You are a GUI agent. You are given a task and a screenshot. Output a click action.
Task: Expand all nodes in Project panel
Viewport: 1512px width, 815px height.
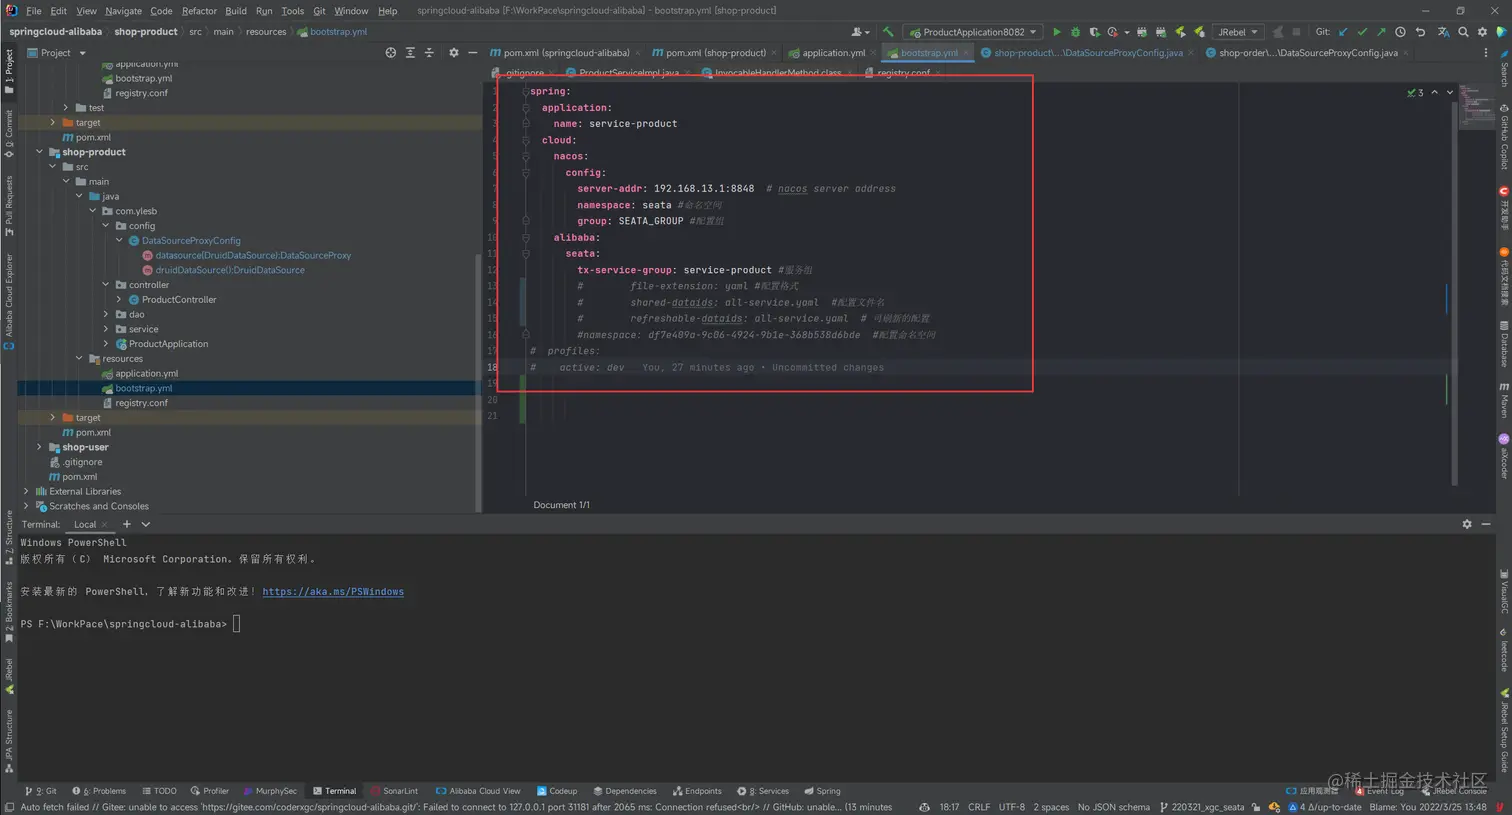click(x=410, y=53)
